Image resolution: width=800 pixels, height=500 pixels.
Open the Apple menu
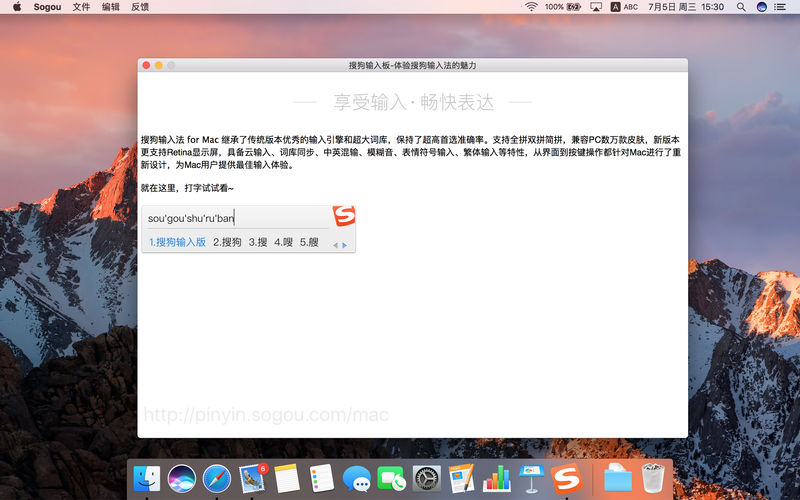pyautogui.click(x=17, y=7)
